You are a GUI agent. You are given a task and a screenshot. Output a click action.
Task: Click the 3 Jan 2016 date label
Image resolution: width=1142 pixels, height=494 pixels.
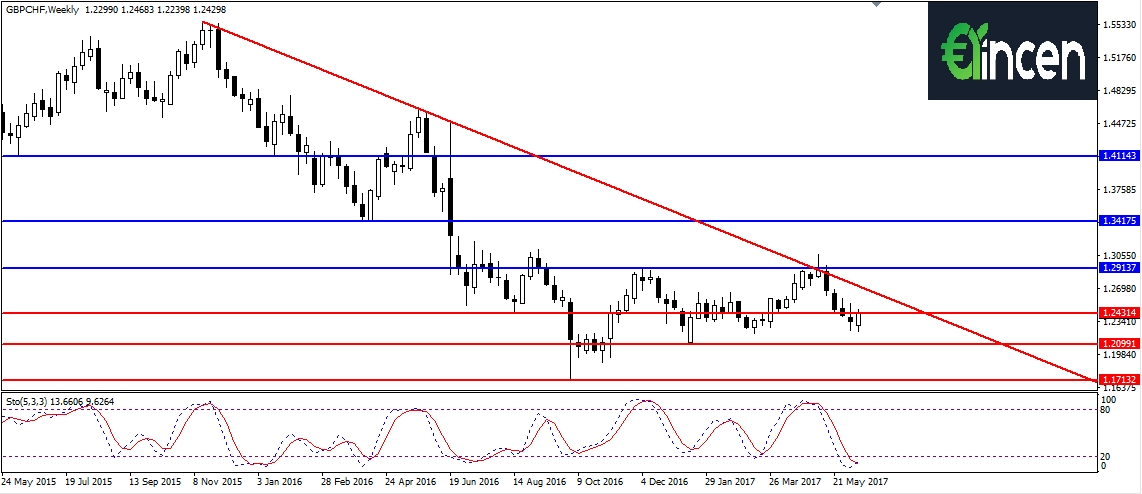(280, 482)
